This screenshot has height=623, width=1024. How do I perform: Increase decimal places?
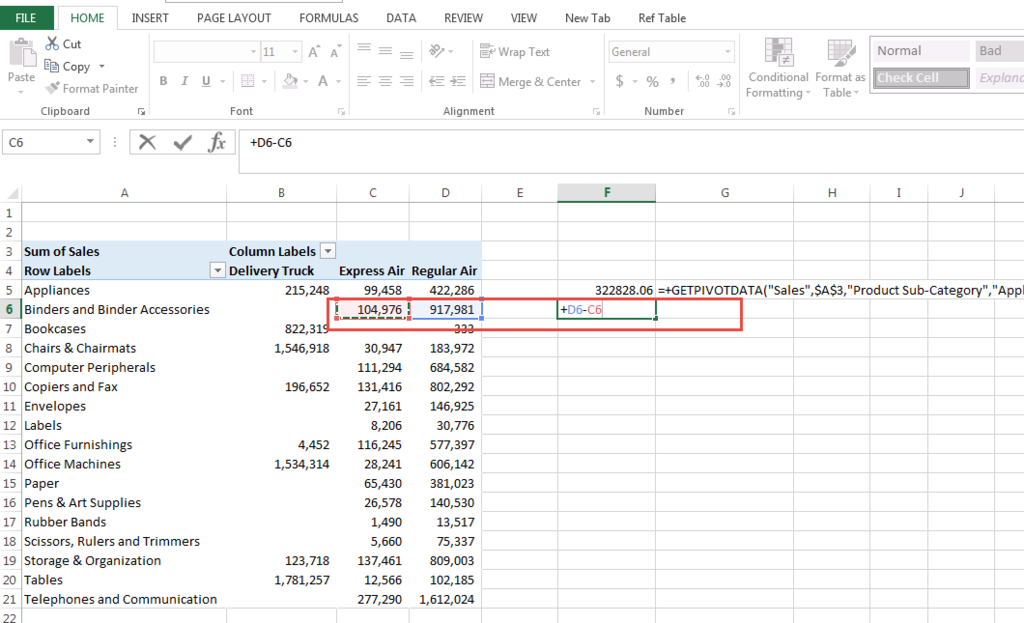point(702,81)
